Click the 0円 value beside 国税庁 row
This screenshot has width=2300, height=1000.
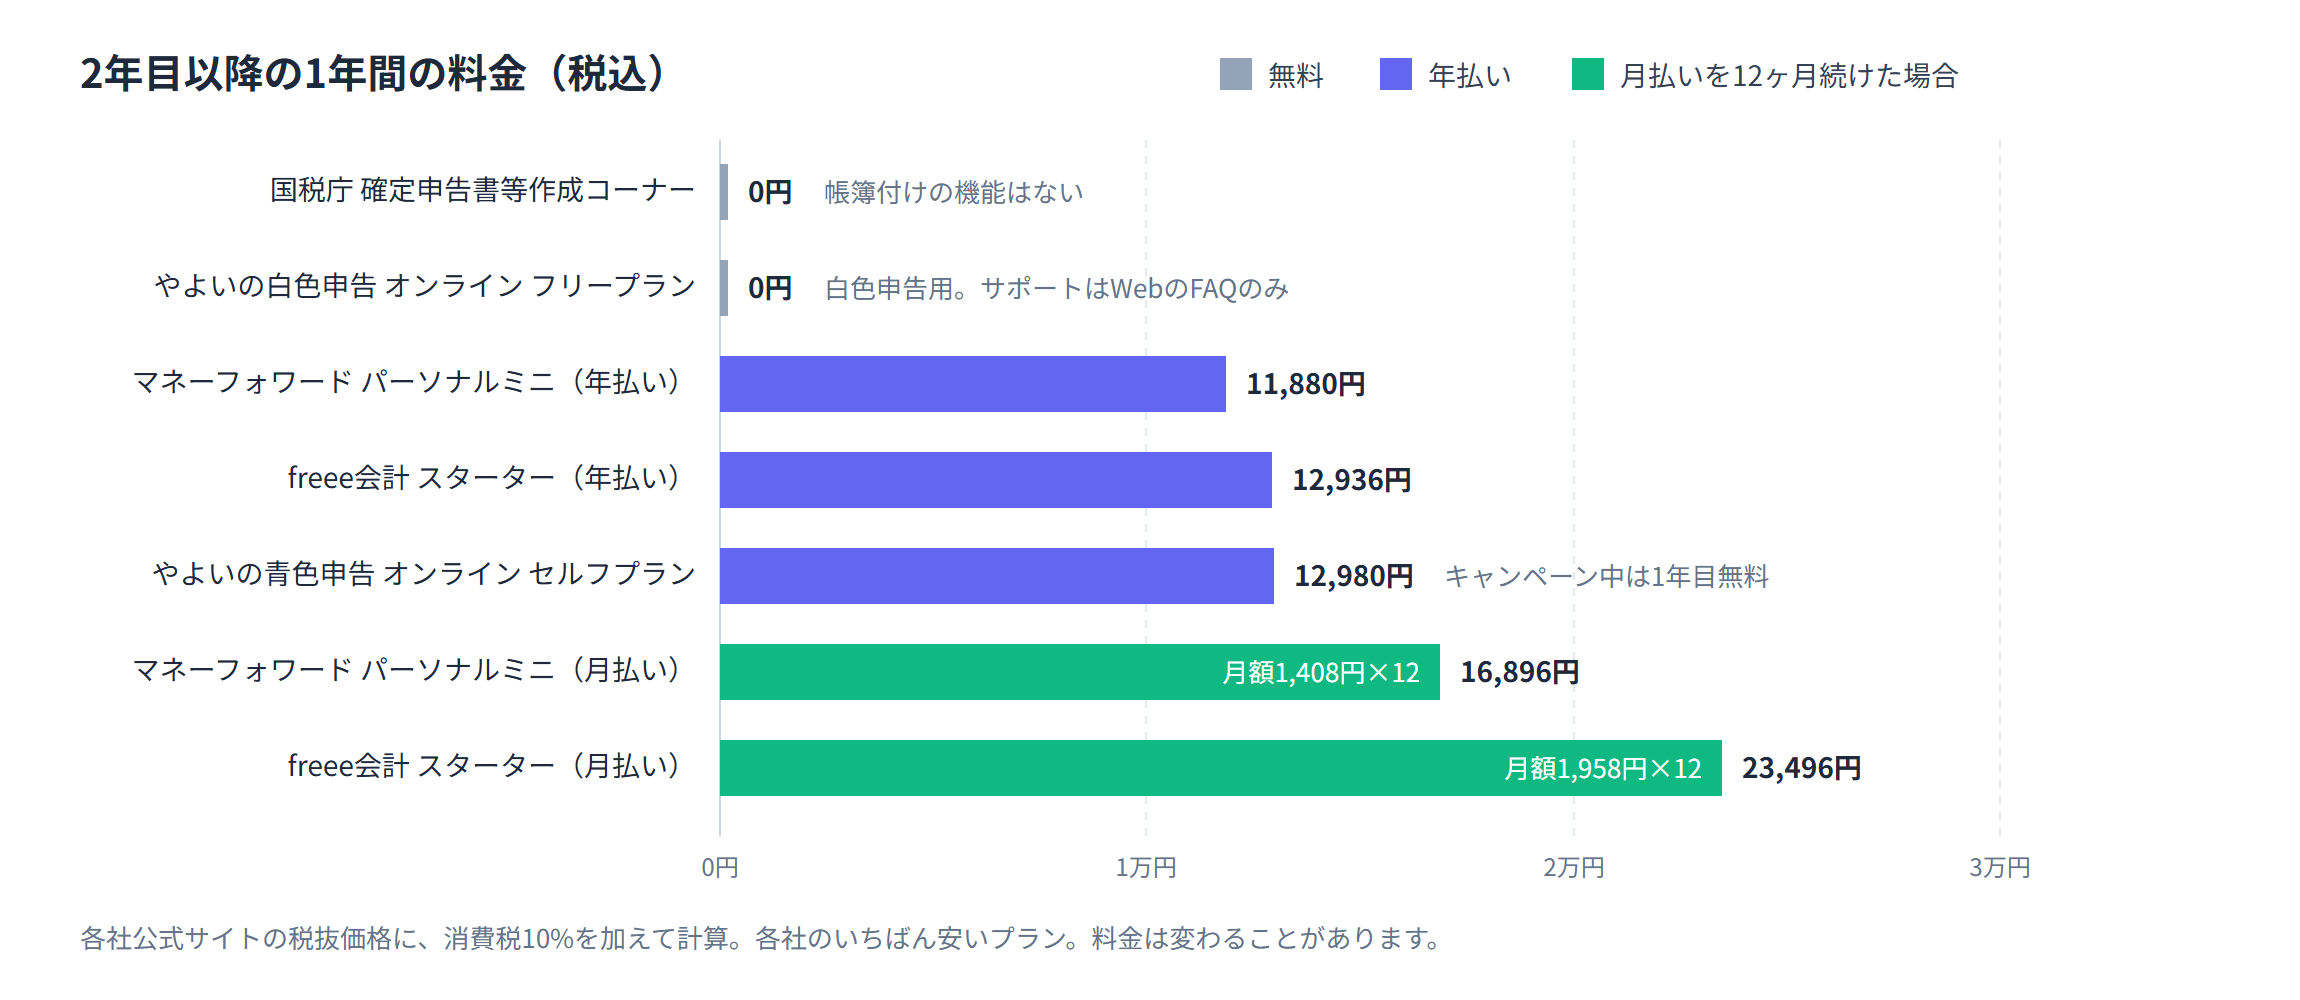point(770,192)
